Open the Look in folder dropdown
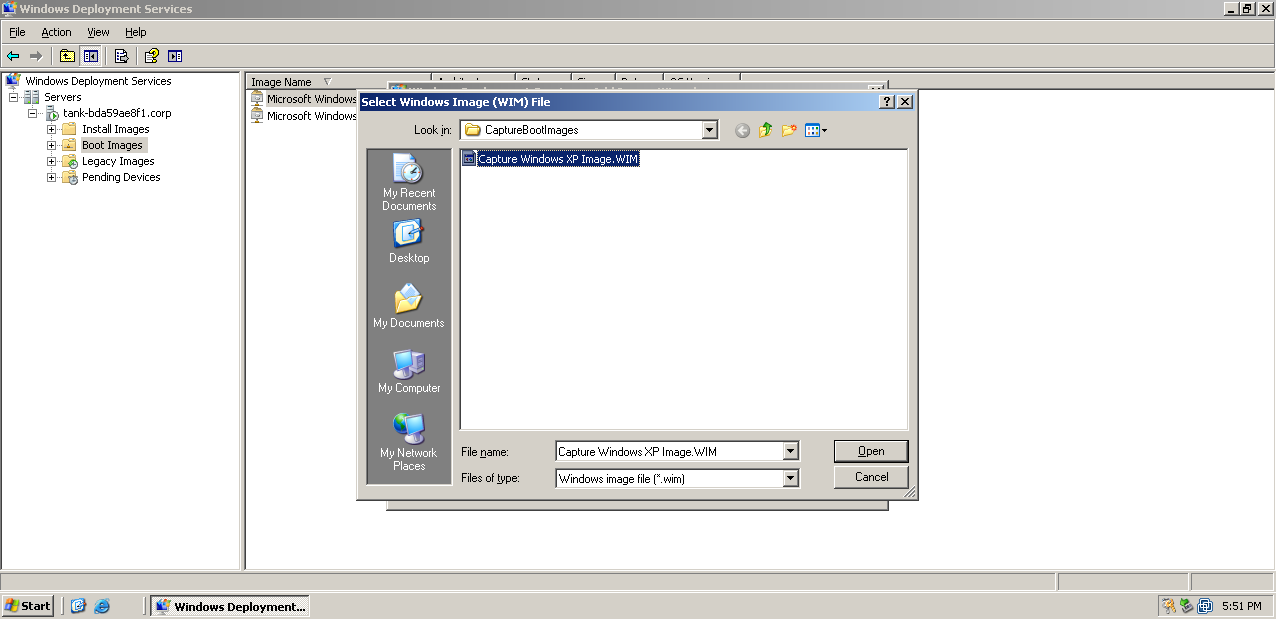The width and height of the screenshot is (1276, 619). pos(710,130)
